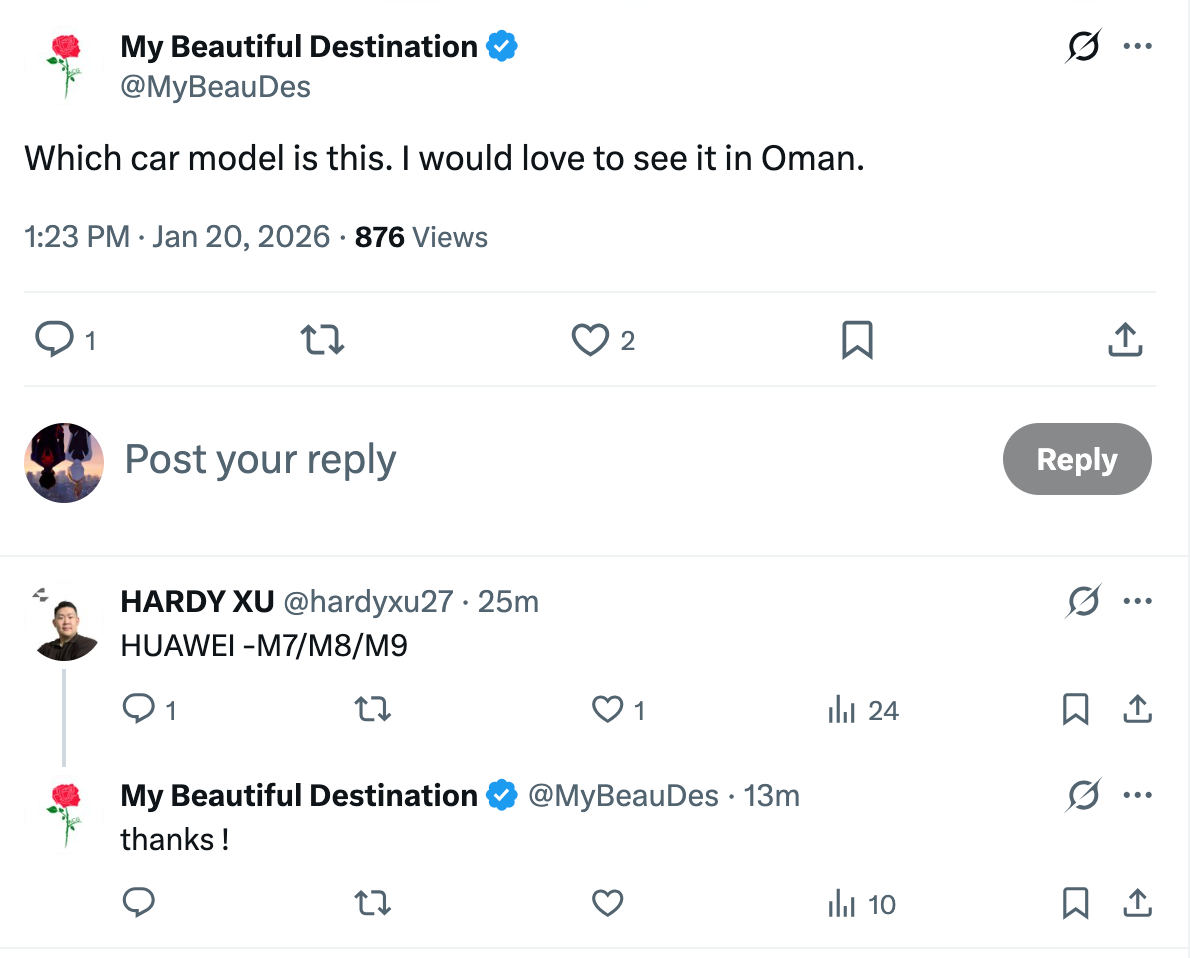The image size is (1190, 958).
Task: Open HARDY XU's profile name link
Action: tap(197, 601)
